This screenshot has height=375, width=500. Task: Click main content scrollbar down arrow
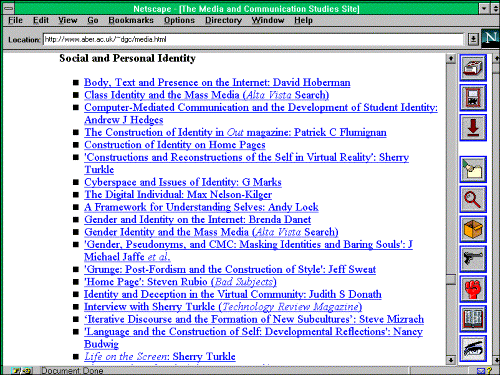[451, 360]
